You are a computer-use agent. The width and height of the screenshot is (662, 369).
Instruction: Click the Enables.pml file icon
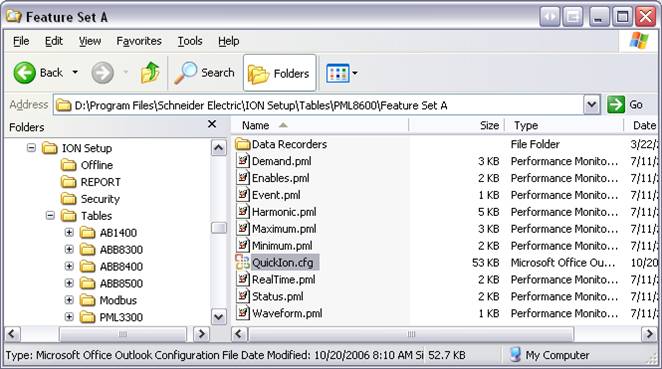pyautogui.click(x=243, y=178)
